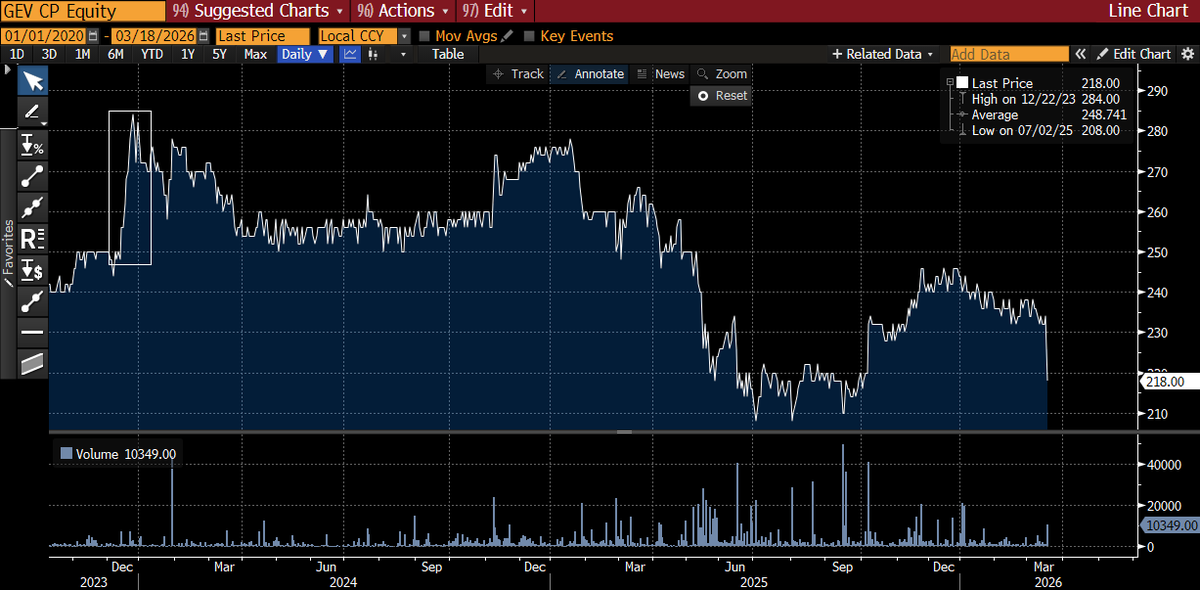Choose the percent change measurement tool
Screen dimensions: 1200x590
tap(33, 145)
